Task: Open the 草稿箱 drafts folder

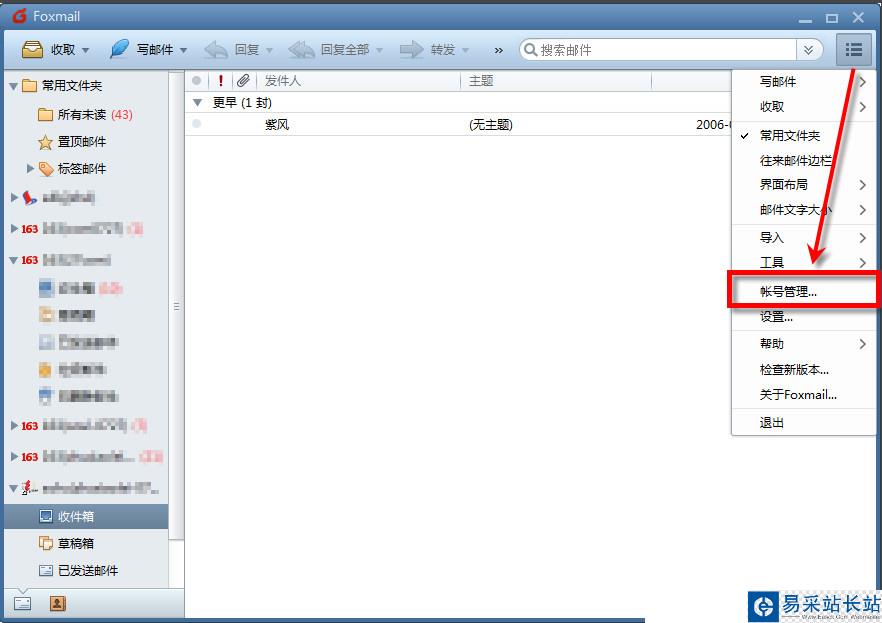Action: (x=75, y=543)
